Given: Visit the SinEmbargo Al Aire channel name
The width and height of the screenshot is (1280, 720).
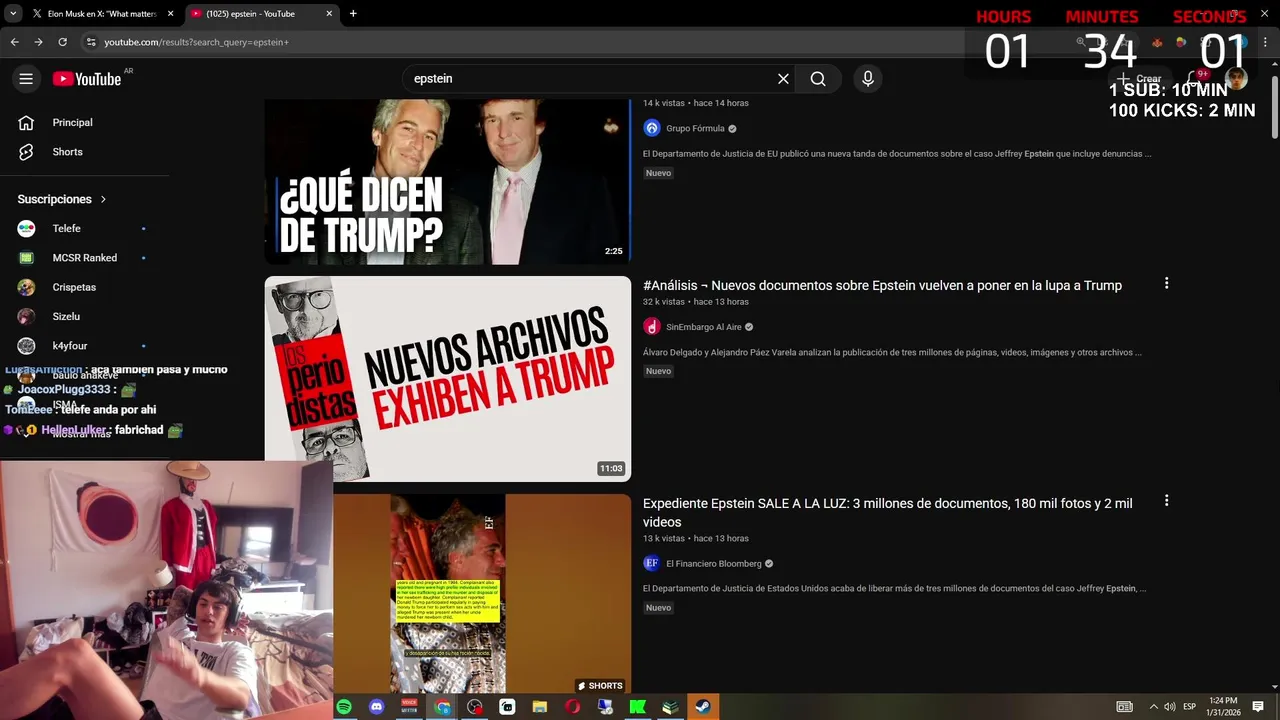Looking at the screenshot, I should pos(704,327).
